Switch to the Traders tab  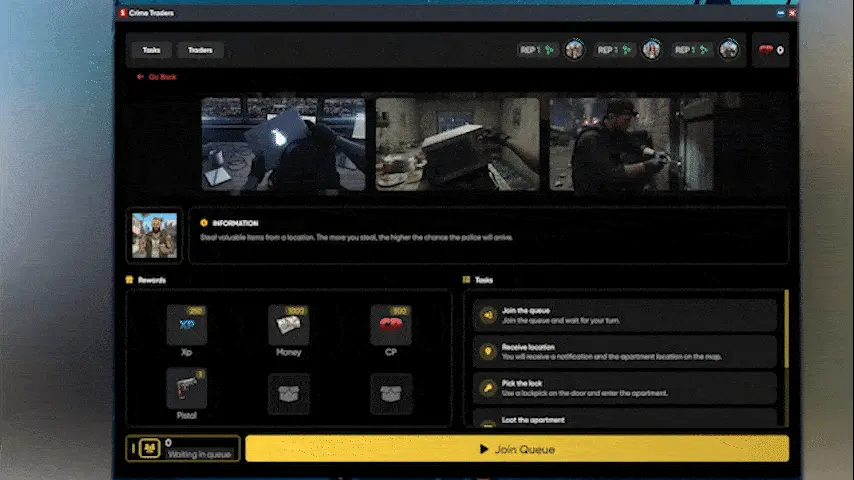pos(200,50)
